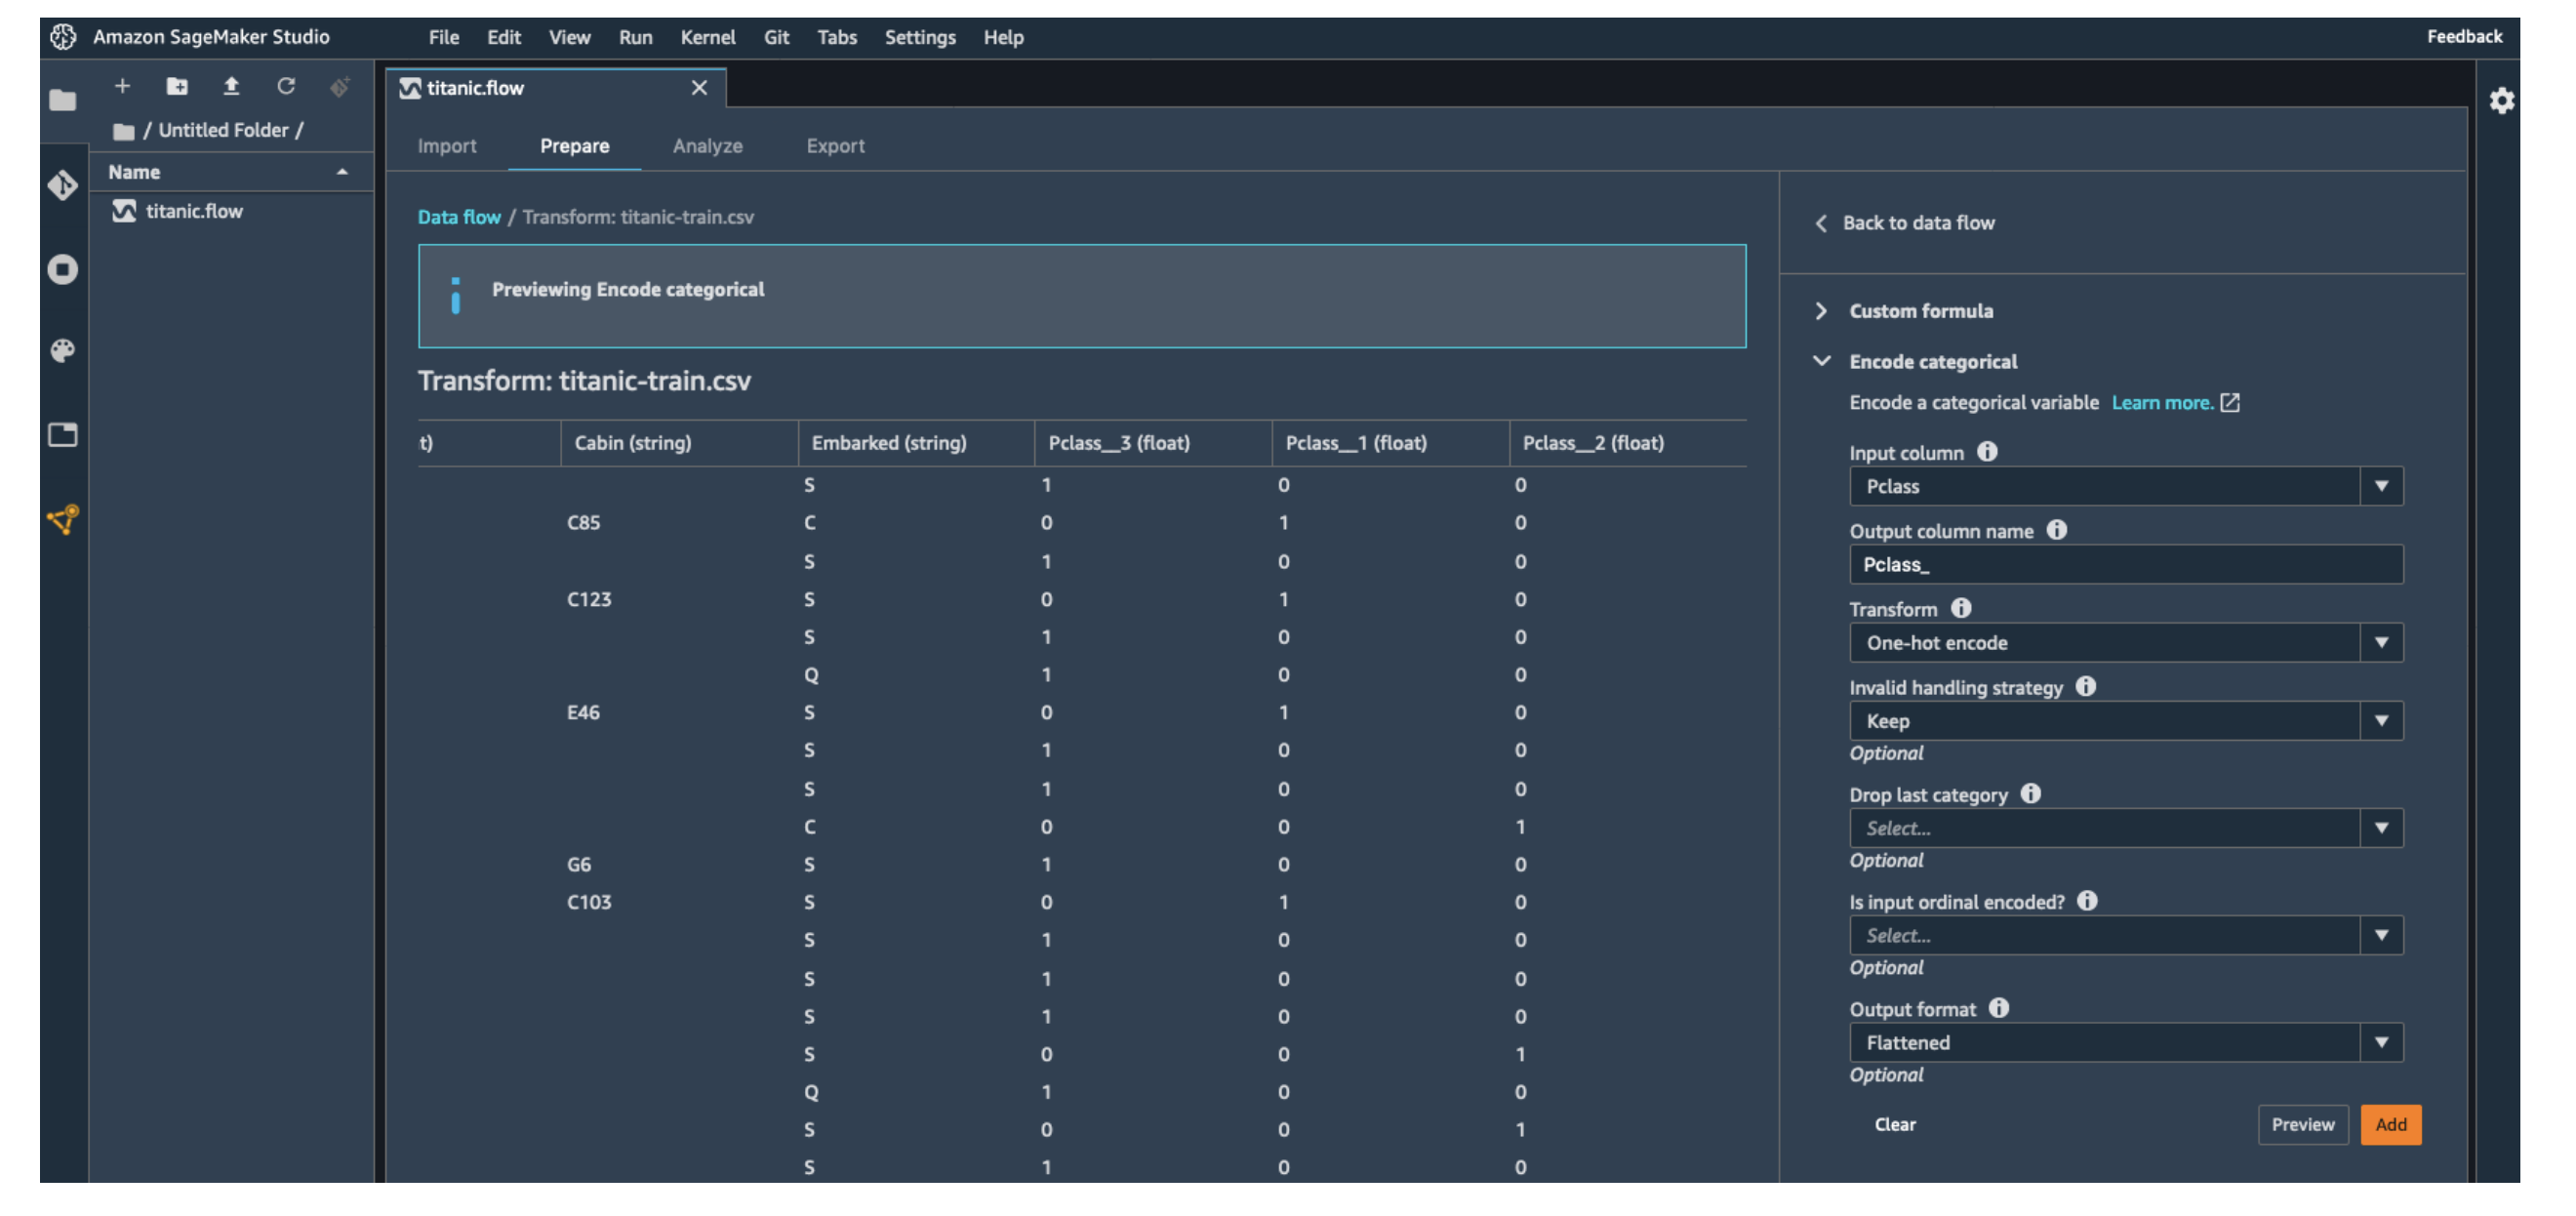Click the refresh file list icon
The width and height of the screenshot is (2576, 1216).
coord(286,87)
